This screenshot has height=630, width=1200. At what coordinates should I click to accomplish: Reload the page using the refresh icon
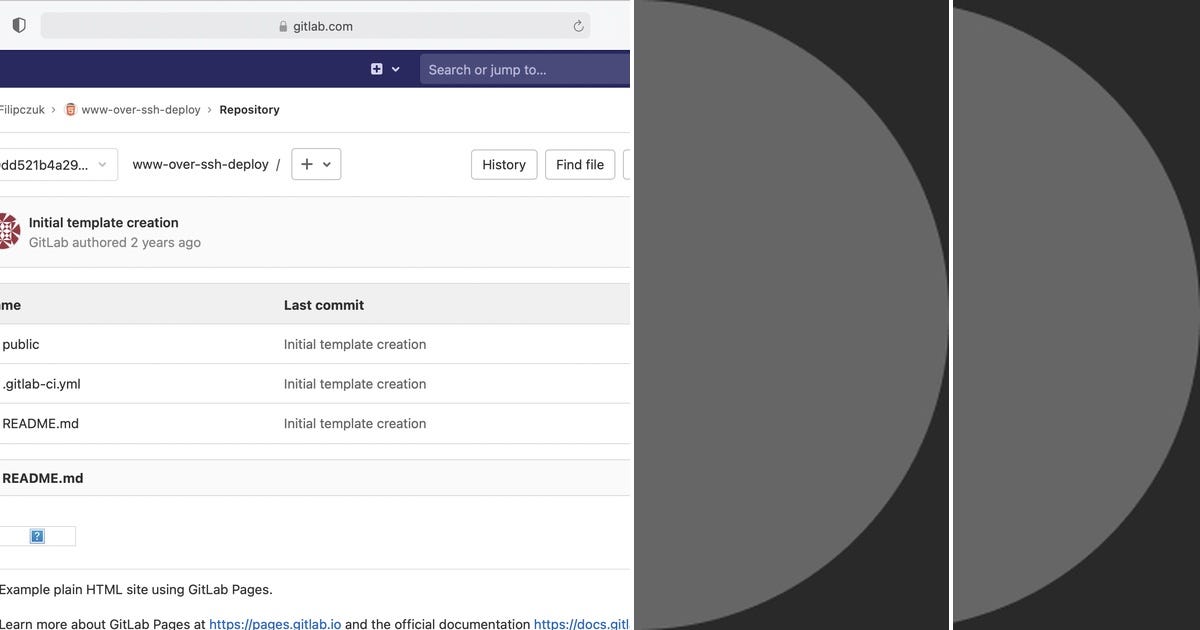(578, 26)
